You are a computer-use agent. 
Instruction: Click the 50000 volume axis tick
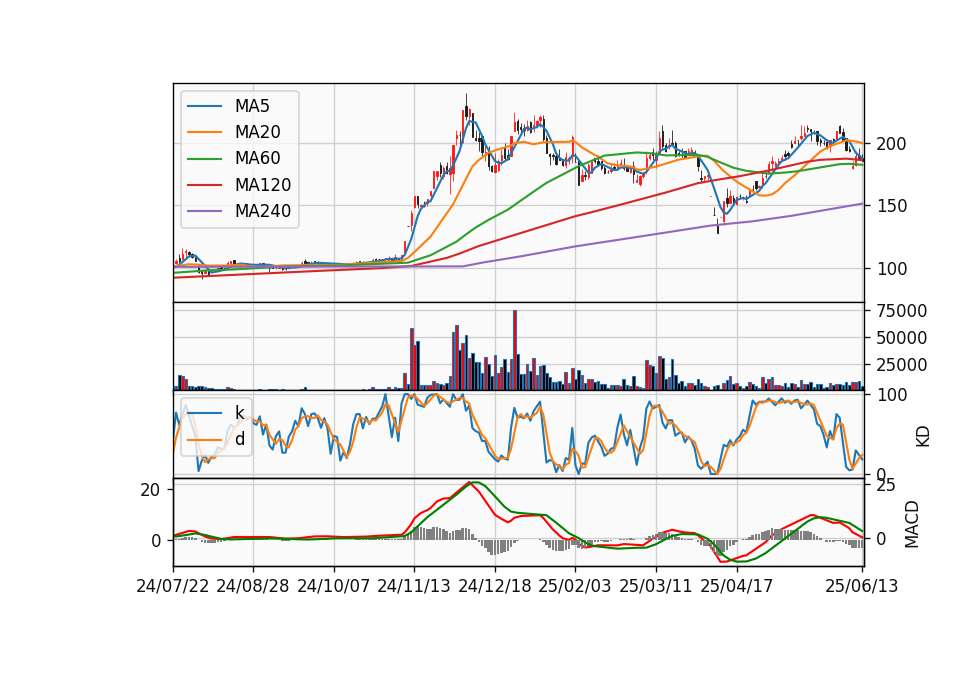(x=902, y=338)
